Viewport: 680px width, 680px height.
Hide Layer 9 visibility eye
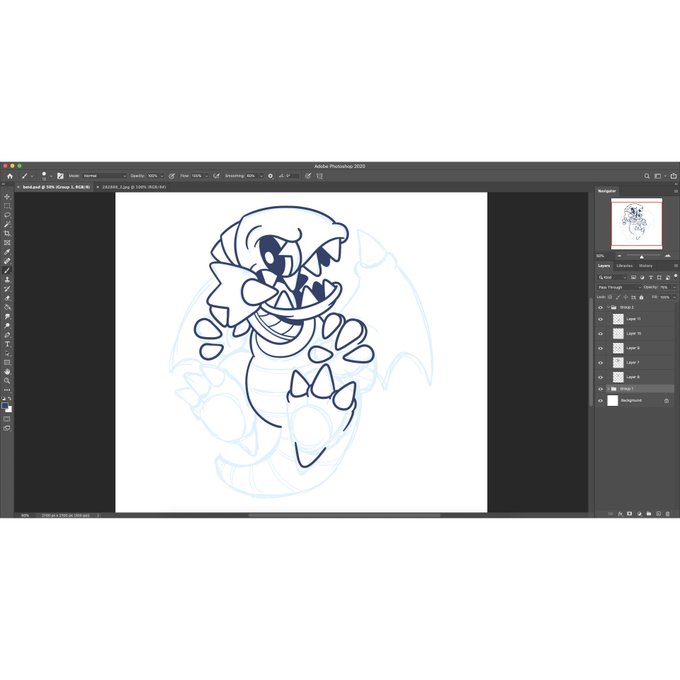601,348
